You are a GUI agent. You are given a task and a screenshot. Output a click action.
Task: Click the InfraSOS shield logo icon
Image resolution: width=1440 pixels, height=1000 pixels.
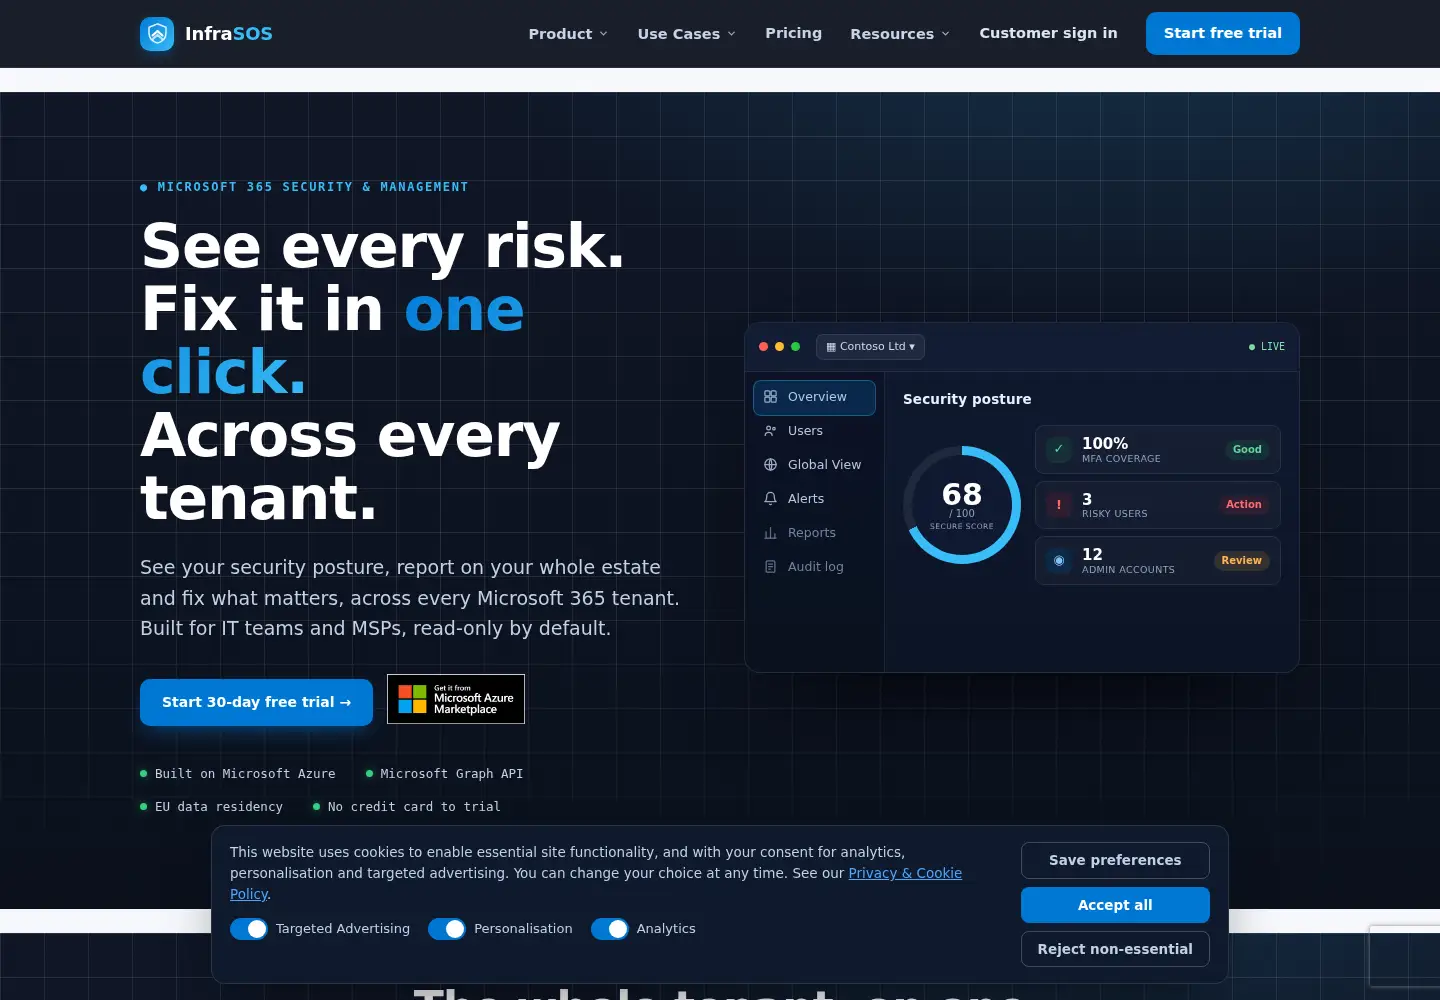[157, 34]
